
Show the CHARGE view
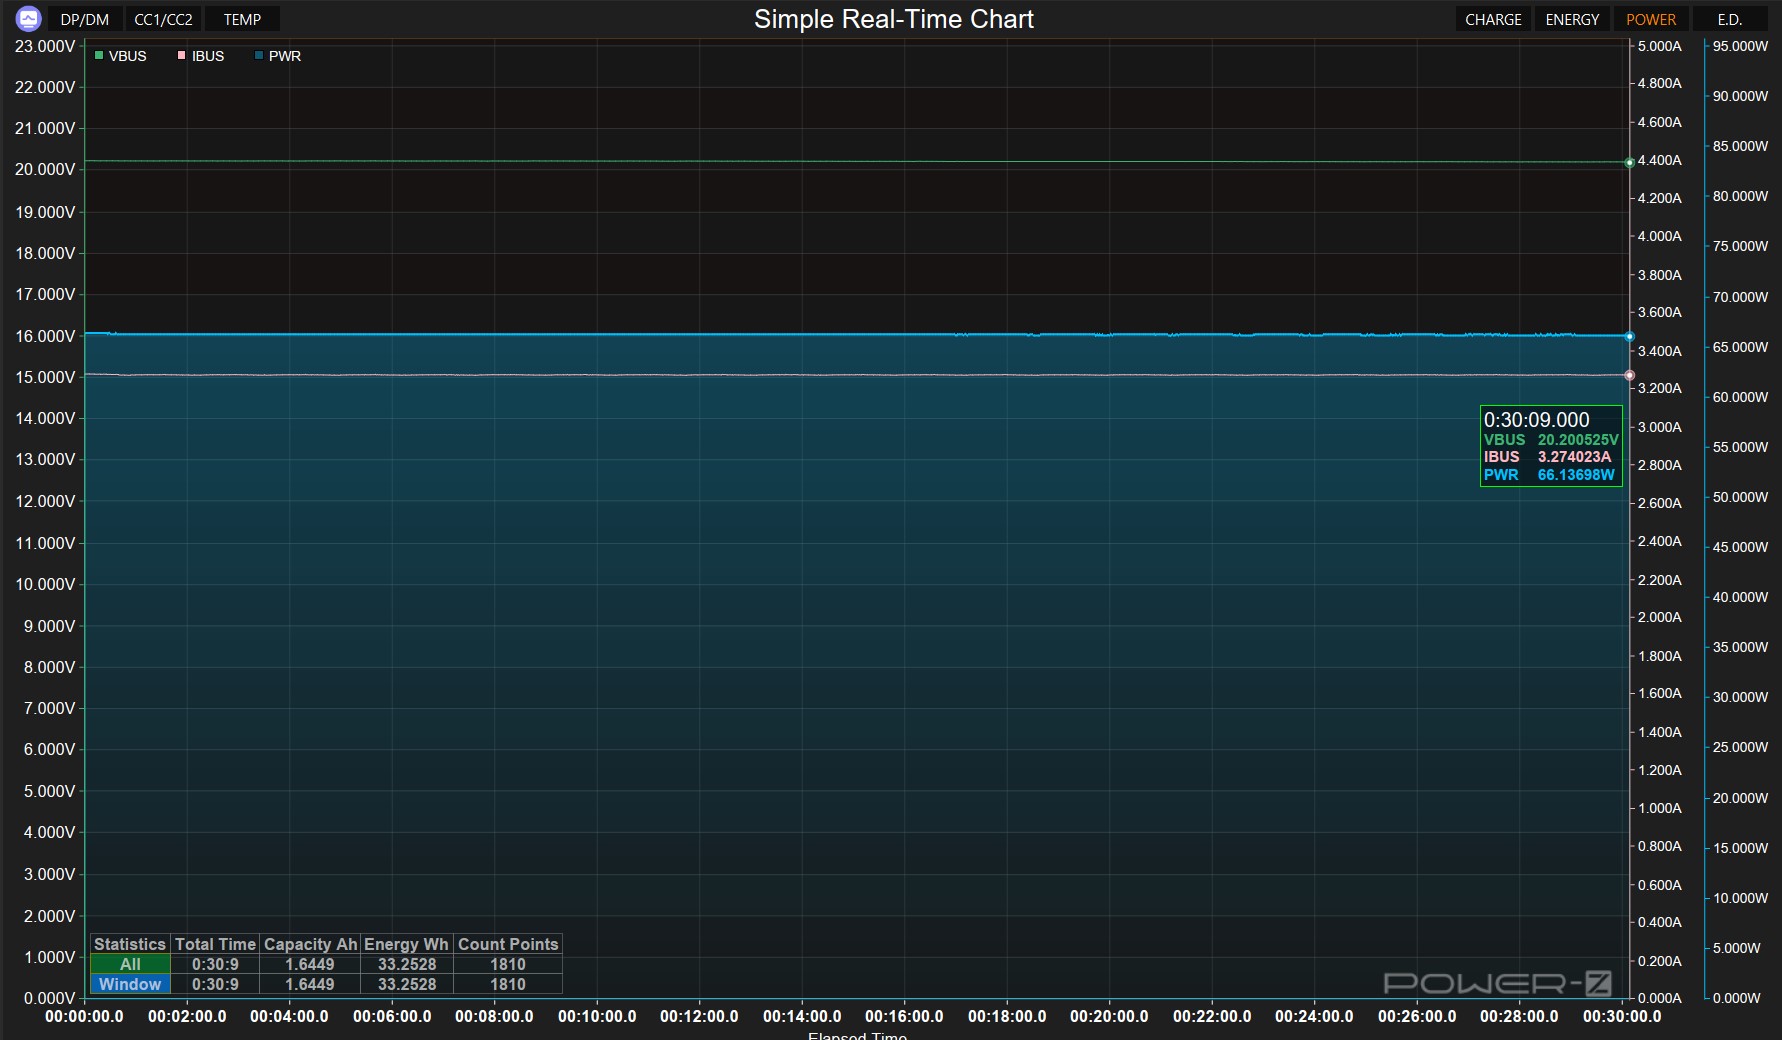pos(1493,19)
